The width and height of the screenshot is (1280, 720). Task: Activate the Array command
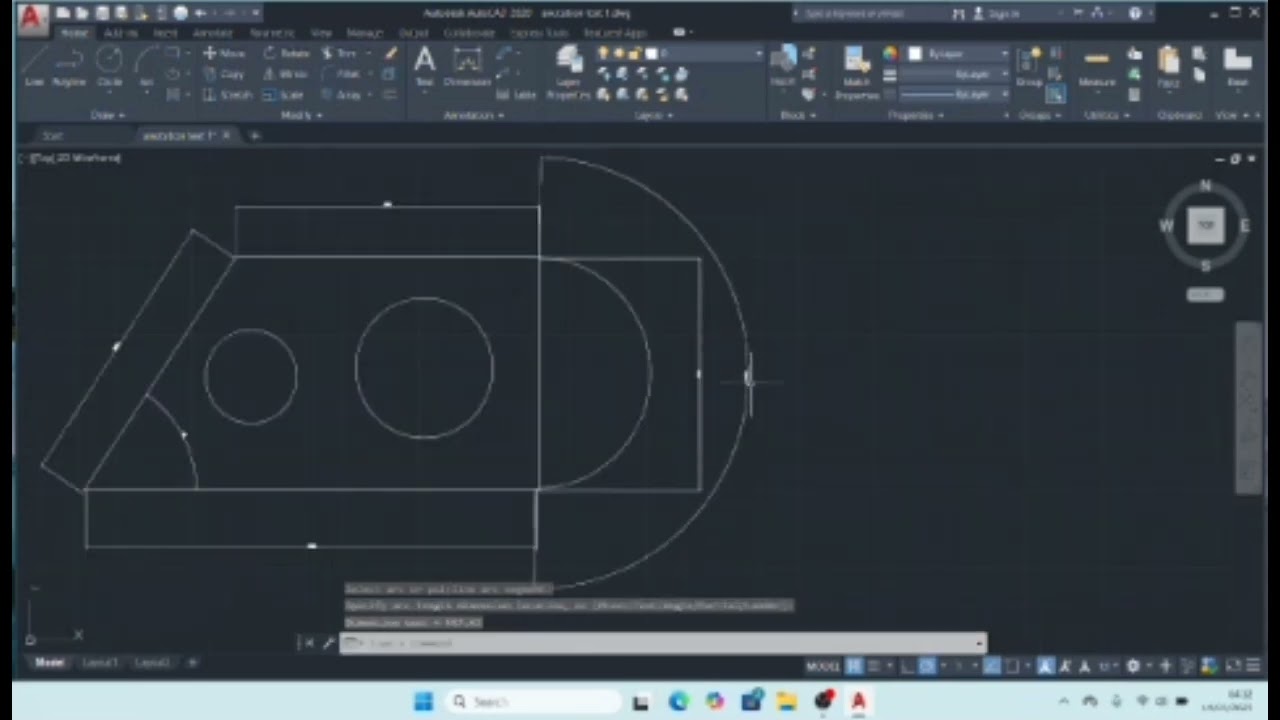click(x=341, y=95)
